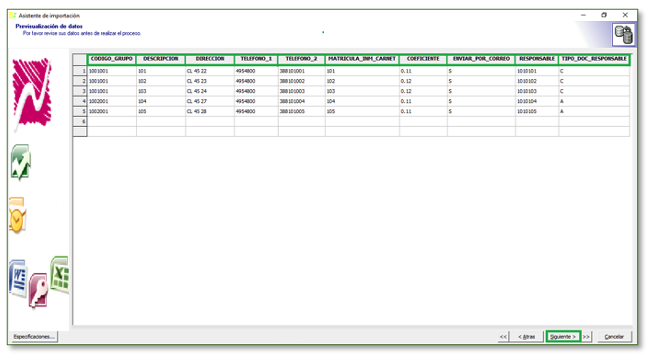Click the pink graph logo in sidebar
The height and width of the screenshot is (360, 649).
[32, 93]
